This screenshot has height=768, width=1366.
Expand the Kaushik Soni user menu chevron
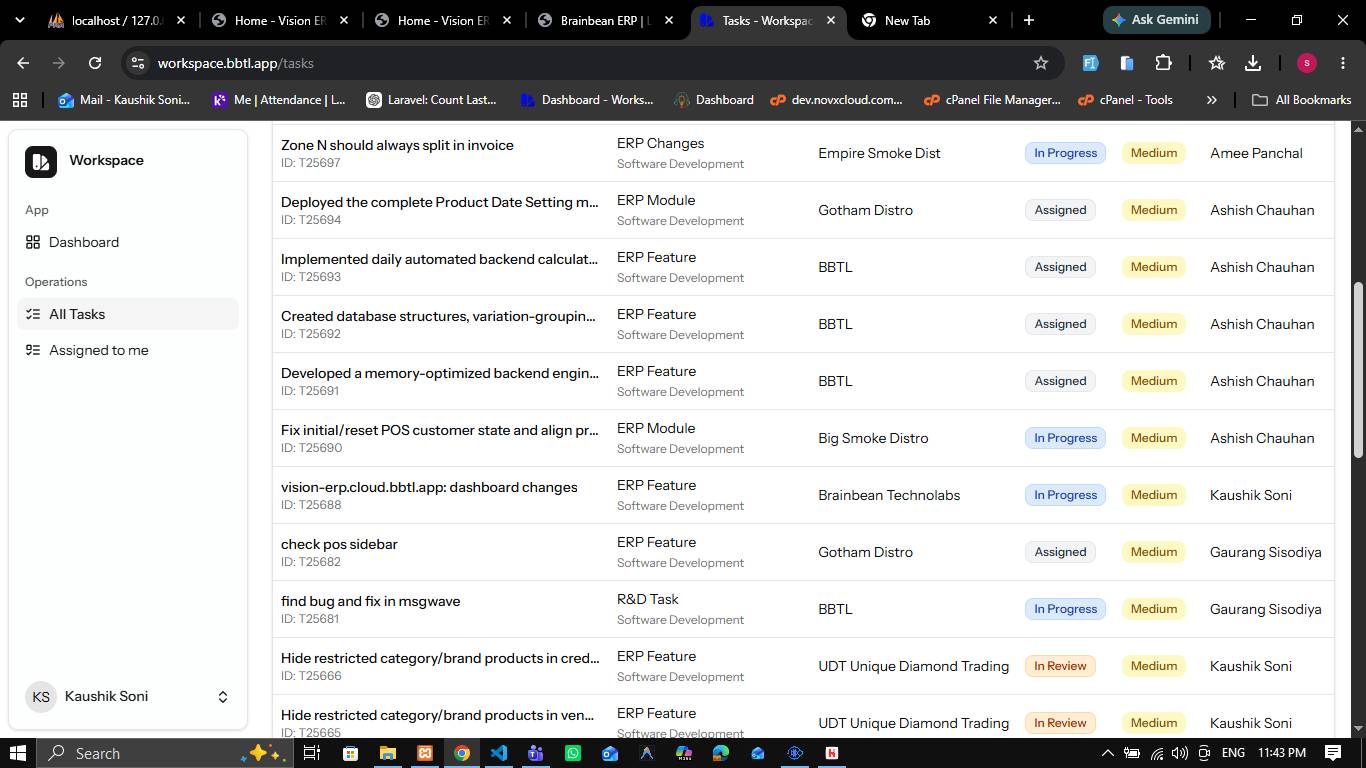223,697
